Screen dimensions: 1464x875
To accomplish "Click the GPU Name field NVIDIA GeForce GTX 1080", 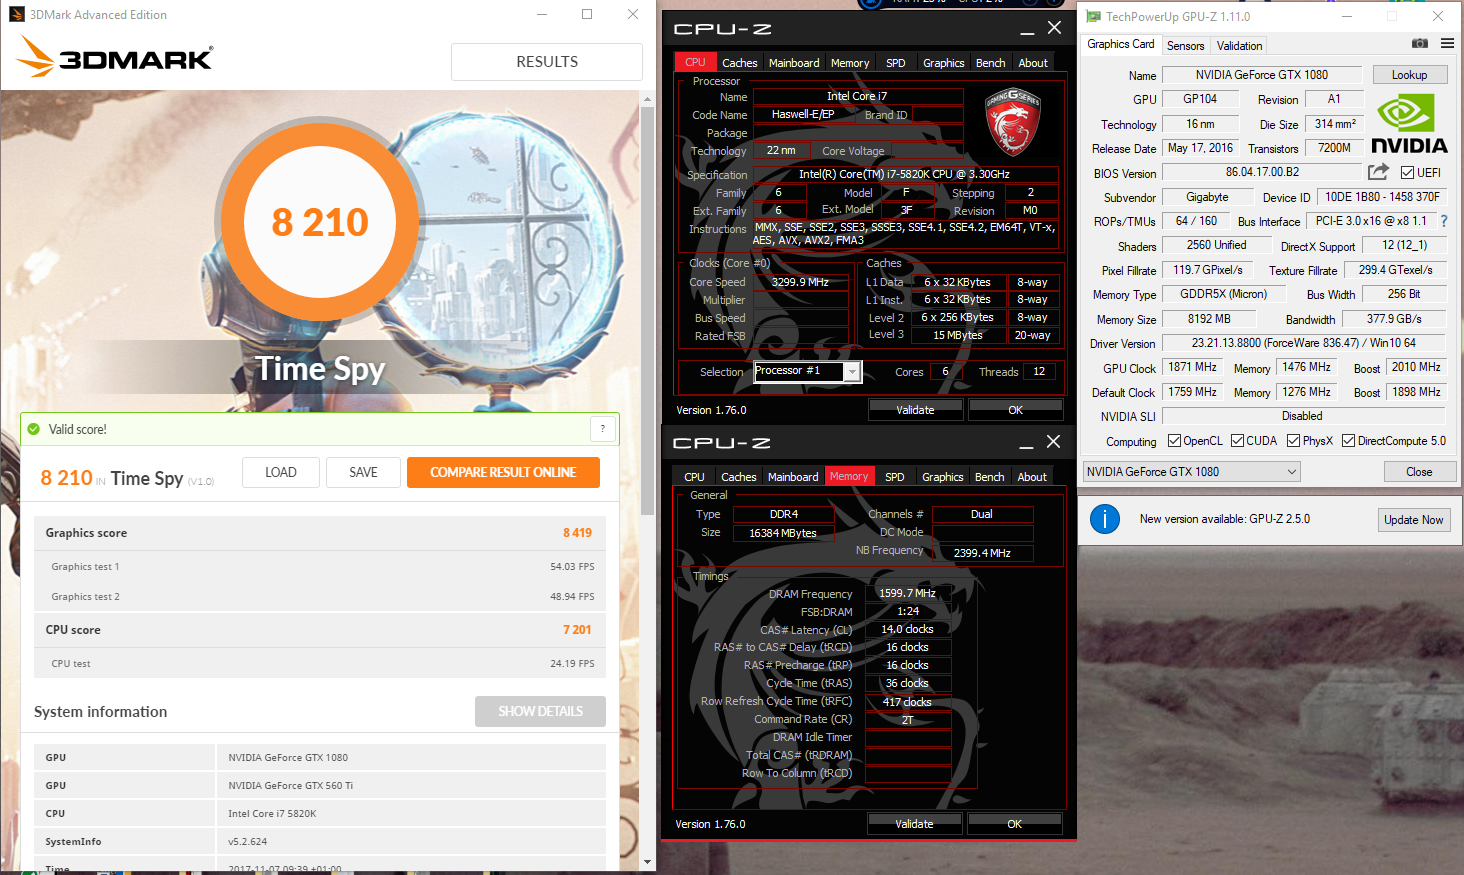I will pos(1261,75).
